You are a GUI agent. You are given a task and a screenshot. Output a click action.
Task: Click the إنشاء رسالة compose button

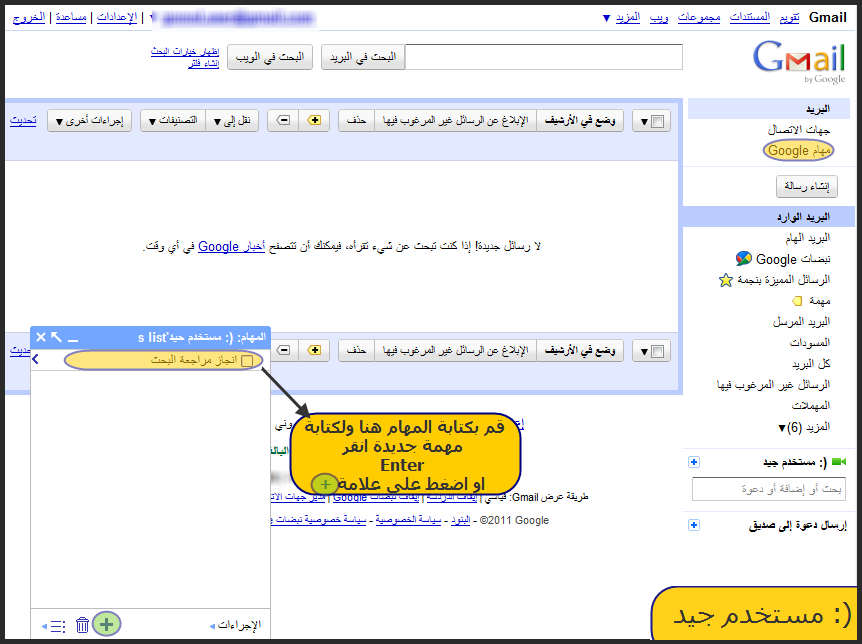807,186
